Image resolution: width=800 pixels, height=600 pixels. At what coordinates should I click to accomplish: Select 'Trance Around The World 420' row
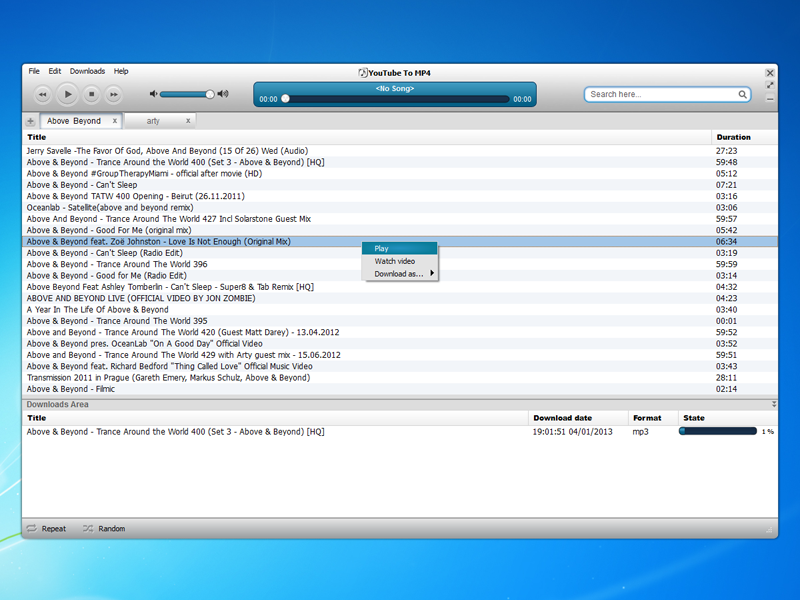pyautogui.click(x=400, y=332)
